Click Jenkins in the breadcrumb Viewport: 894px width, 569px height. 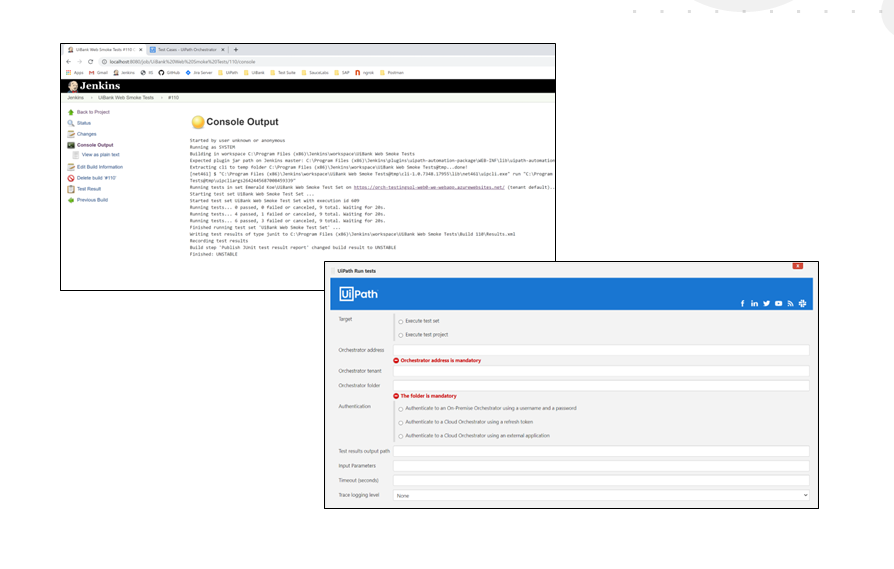75,97
